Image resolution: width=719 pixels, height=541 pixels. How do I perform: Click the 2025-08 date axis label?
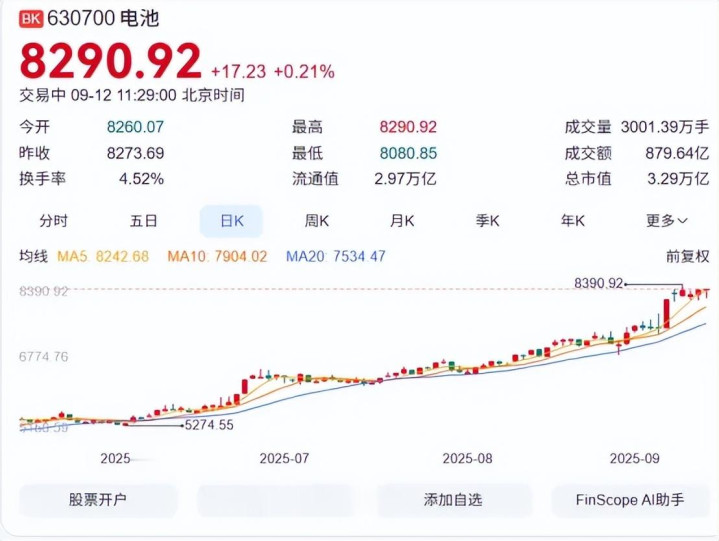click(468, 458)
